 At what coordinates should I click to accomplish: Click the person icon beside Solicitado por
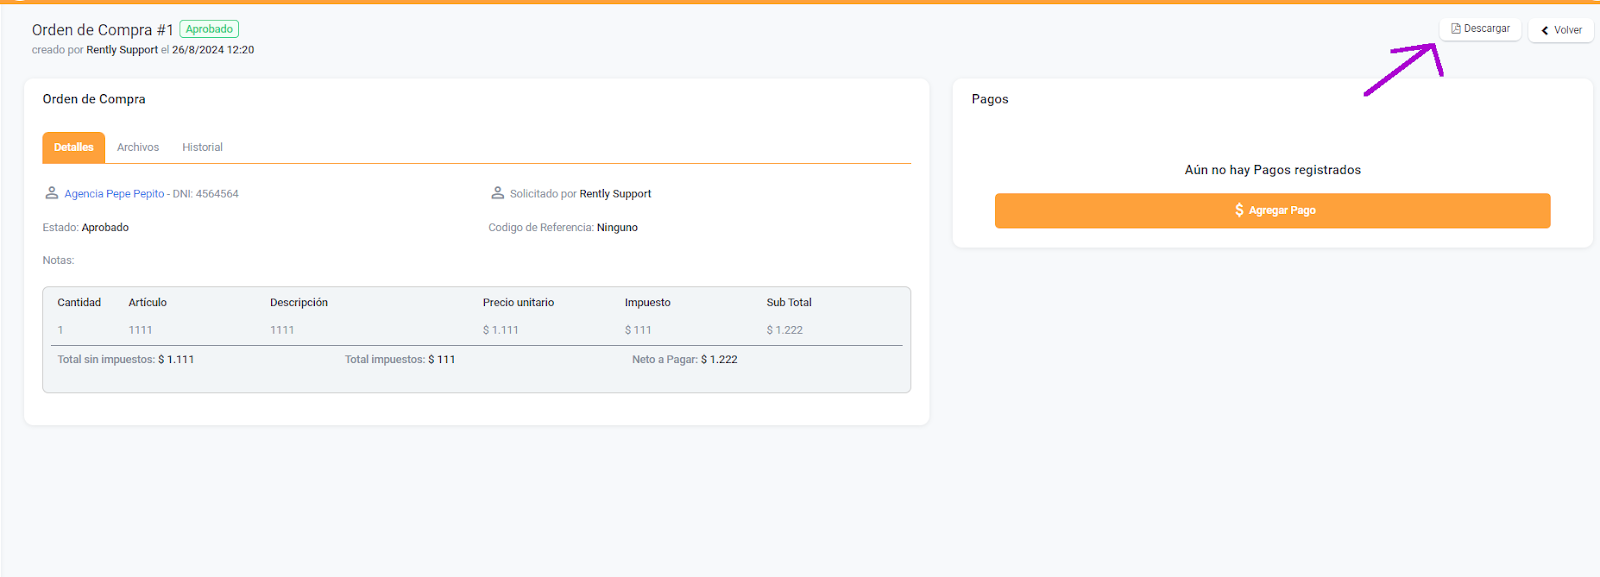pos(497,193)
